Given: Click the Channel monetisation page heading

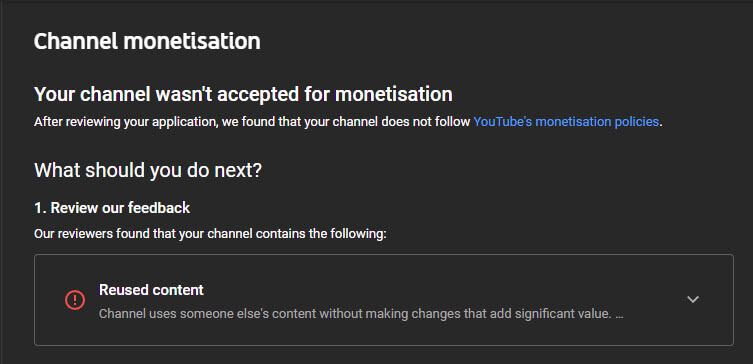Looking at the screenshot, I should pyautogui.click(x=147, y=41).
